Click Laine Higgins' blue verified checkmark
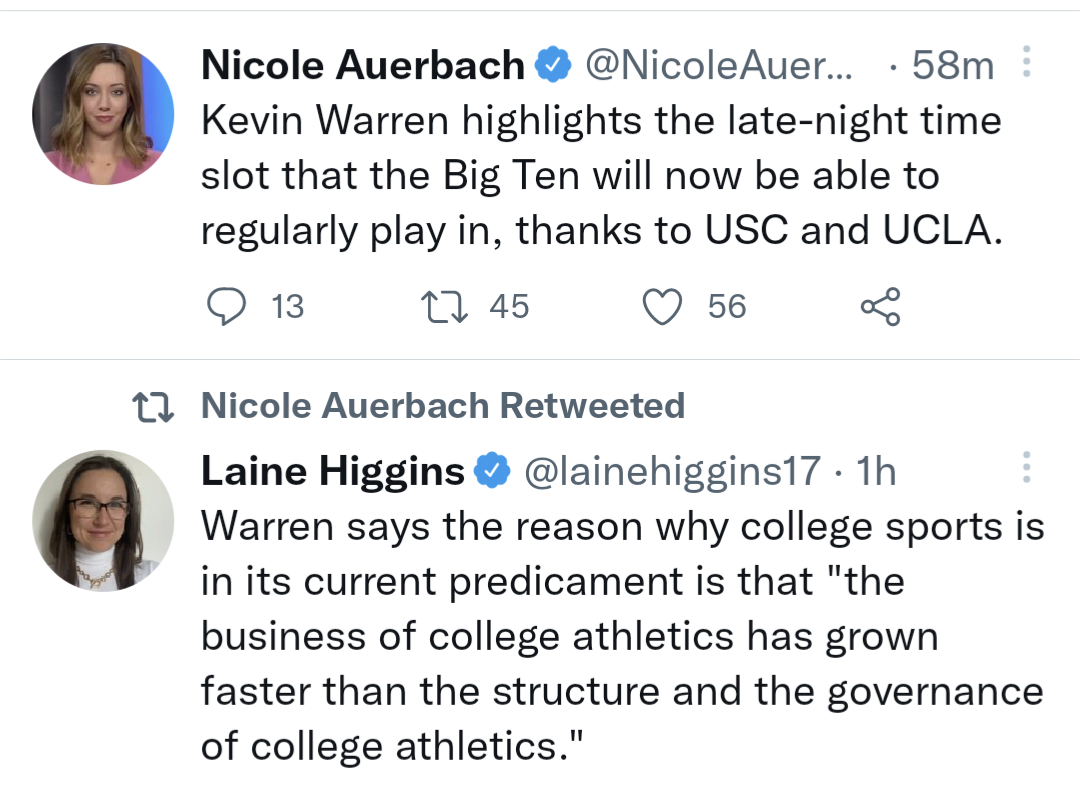The height and width of the screenshot is (789, 1080). (492, 470)
